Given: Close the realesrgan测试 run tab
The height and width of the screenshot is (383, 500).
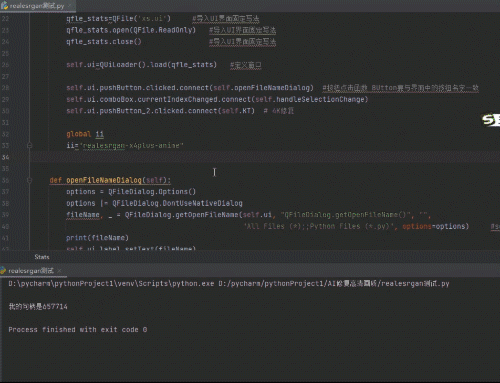Looking at the screenshot, I should point(59,271).
